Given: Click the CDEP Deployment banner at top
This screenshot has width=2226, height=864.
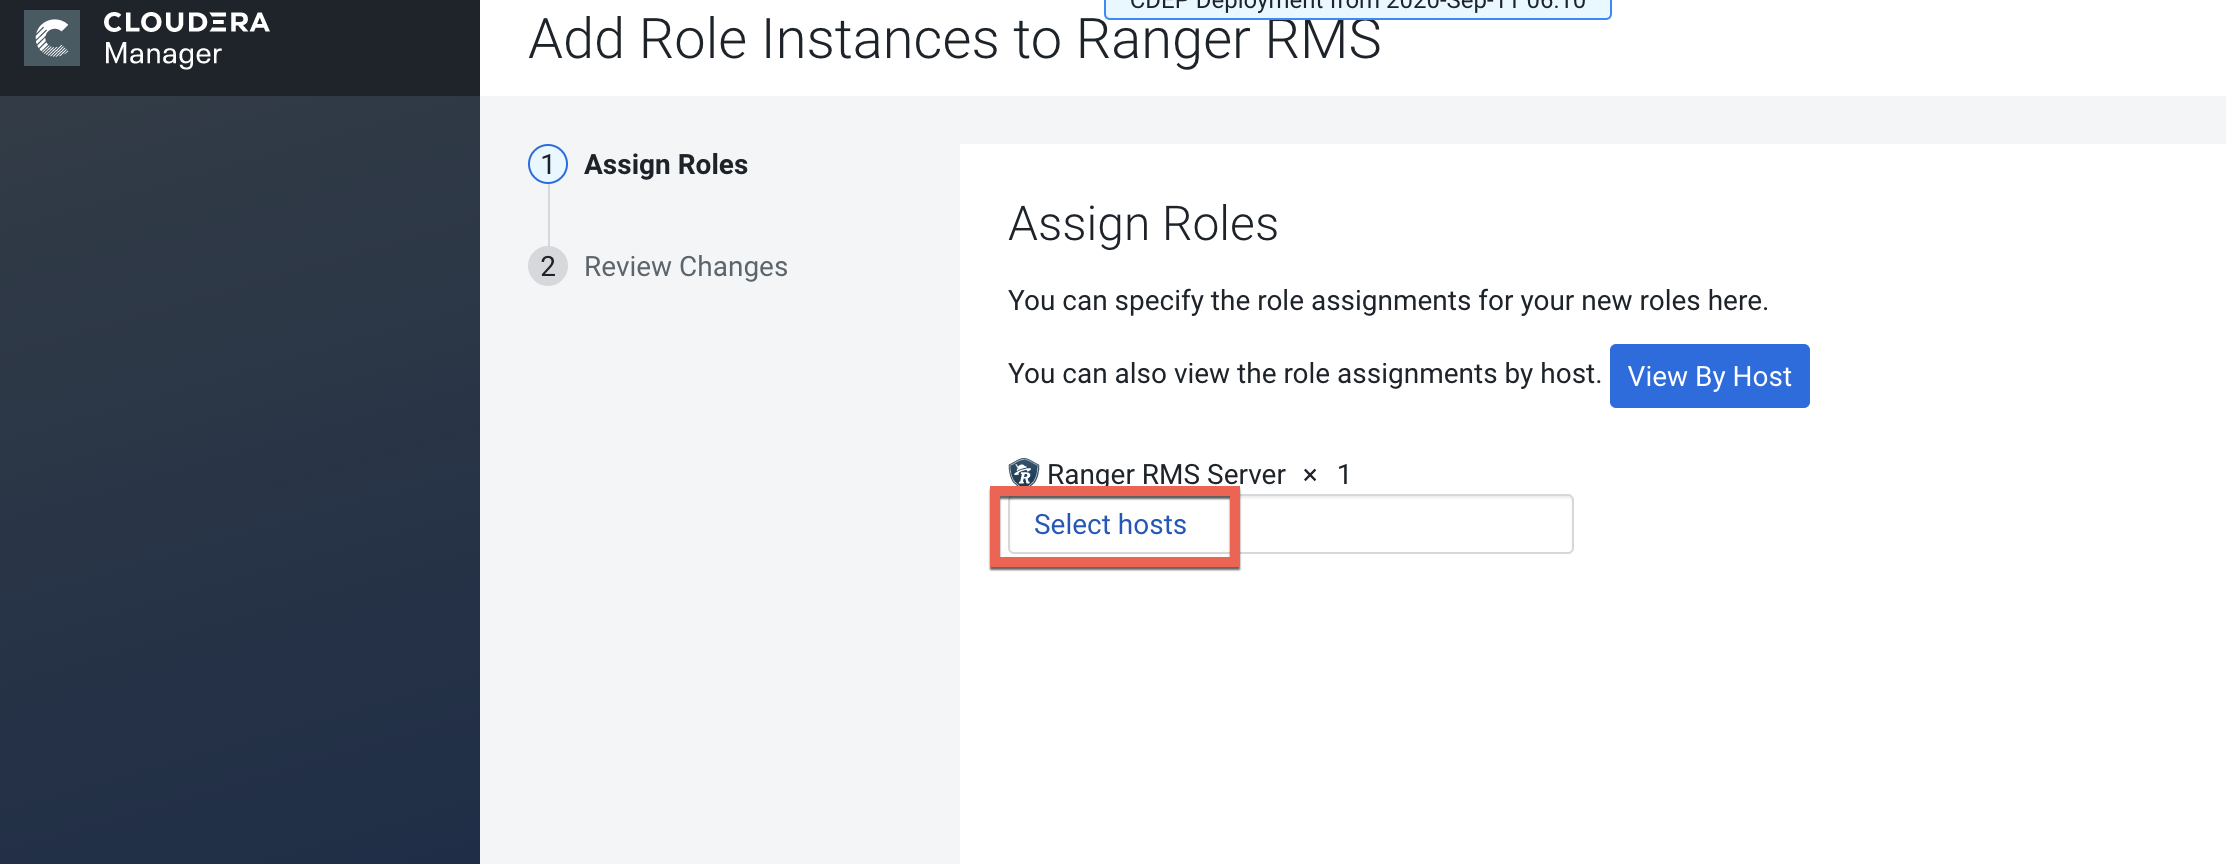Looking at the screenshot, I should point(1356,6).
